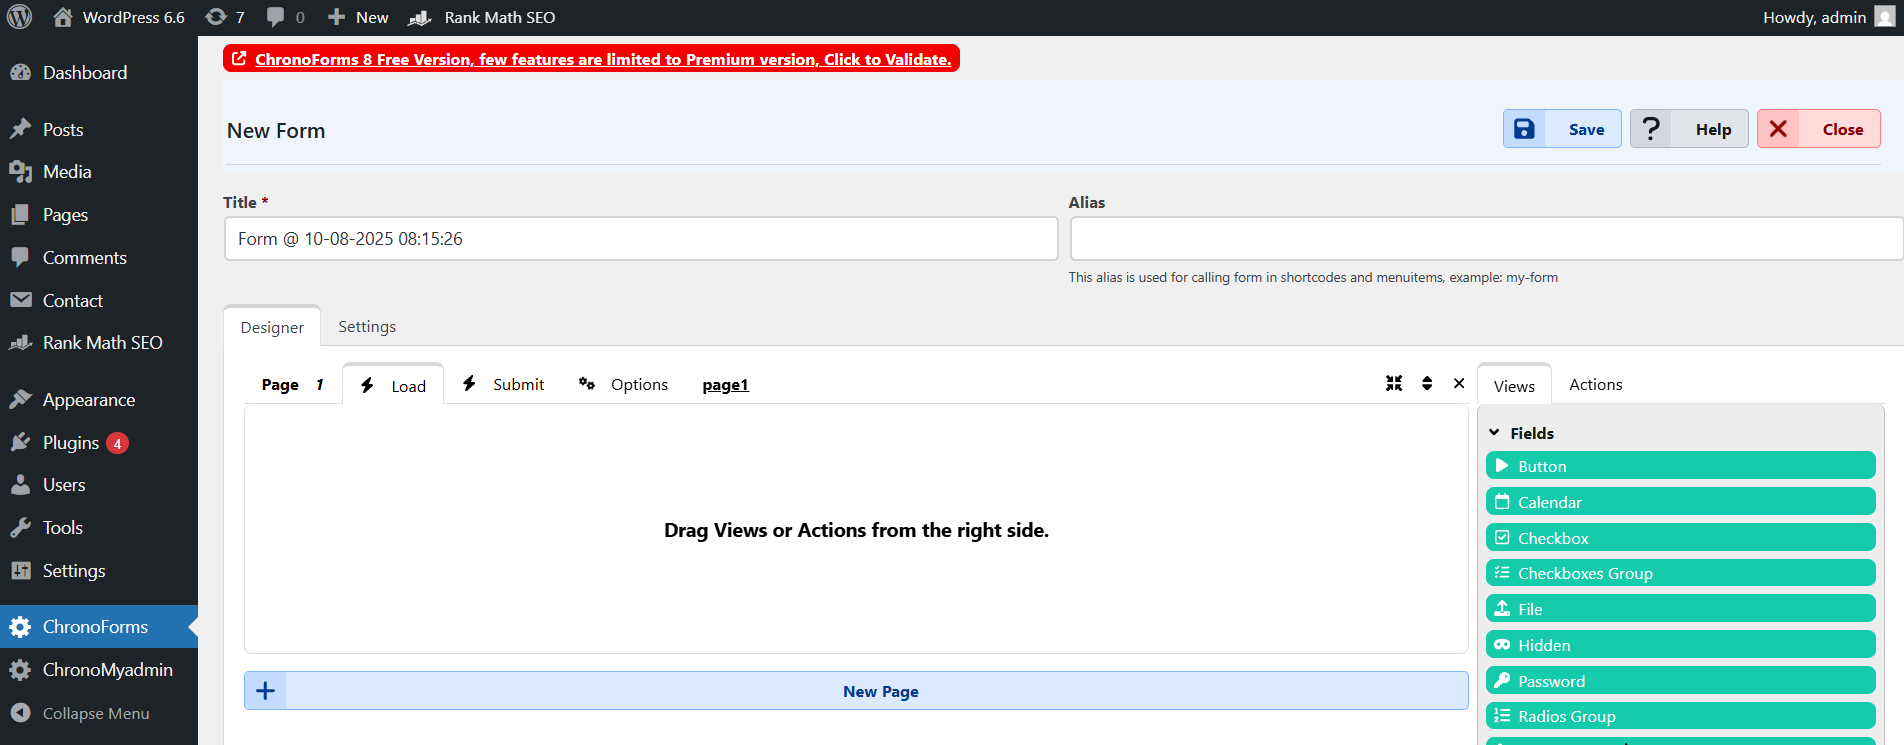Collapse the Fields section
The image size is (1904, 745).
click(x=1521, y=433)
